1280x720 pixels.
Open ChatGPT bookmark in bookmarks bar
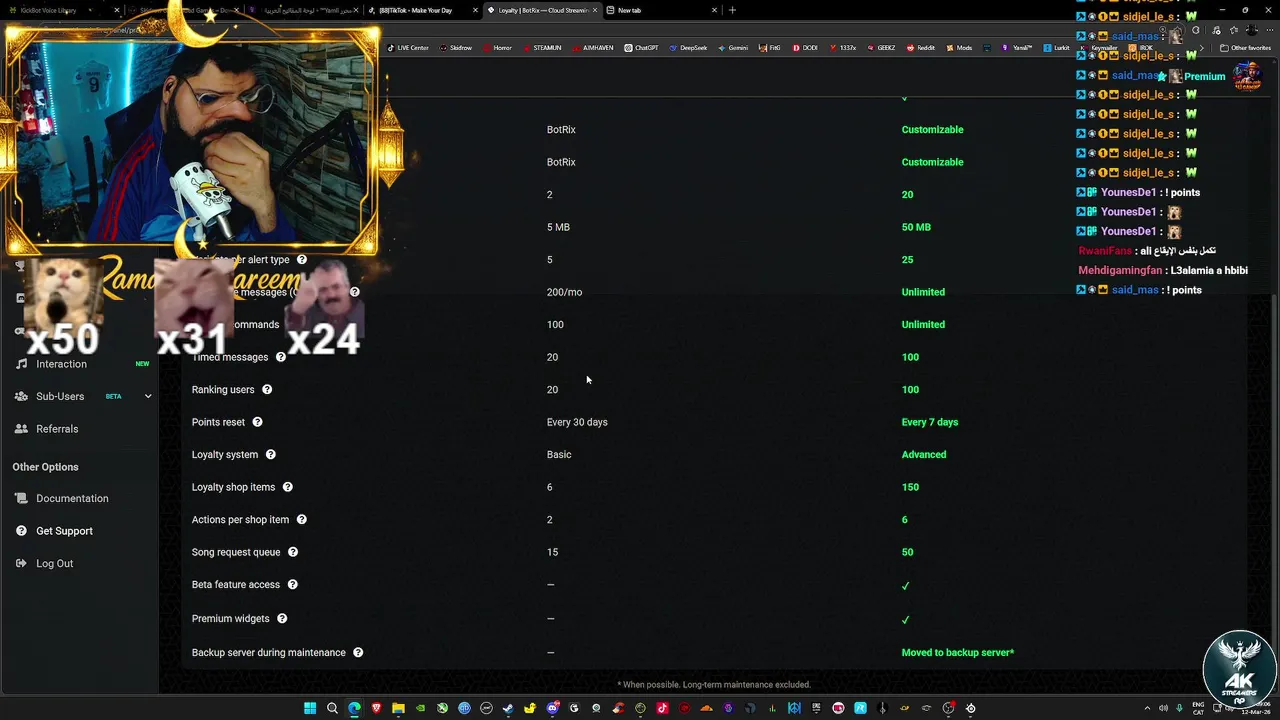coord(641,48)
